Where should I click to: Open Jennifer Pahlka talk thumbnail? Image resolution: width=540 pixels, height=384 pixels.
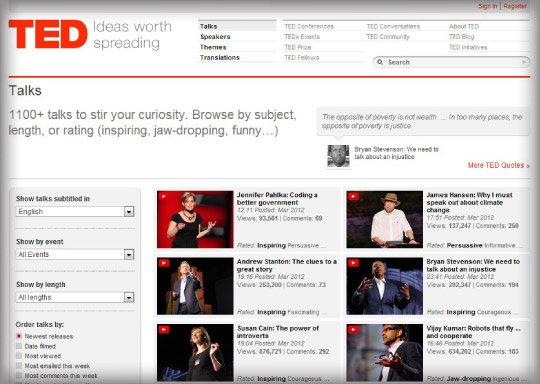pos(195,219)
